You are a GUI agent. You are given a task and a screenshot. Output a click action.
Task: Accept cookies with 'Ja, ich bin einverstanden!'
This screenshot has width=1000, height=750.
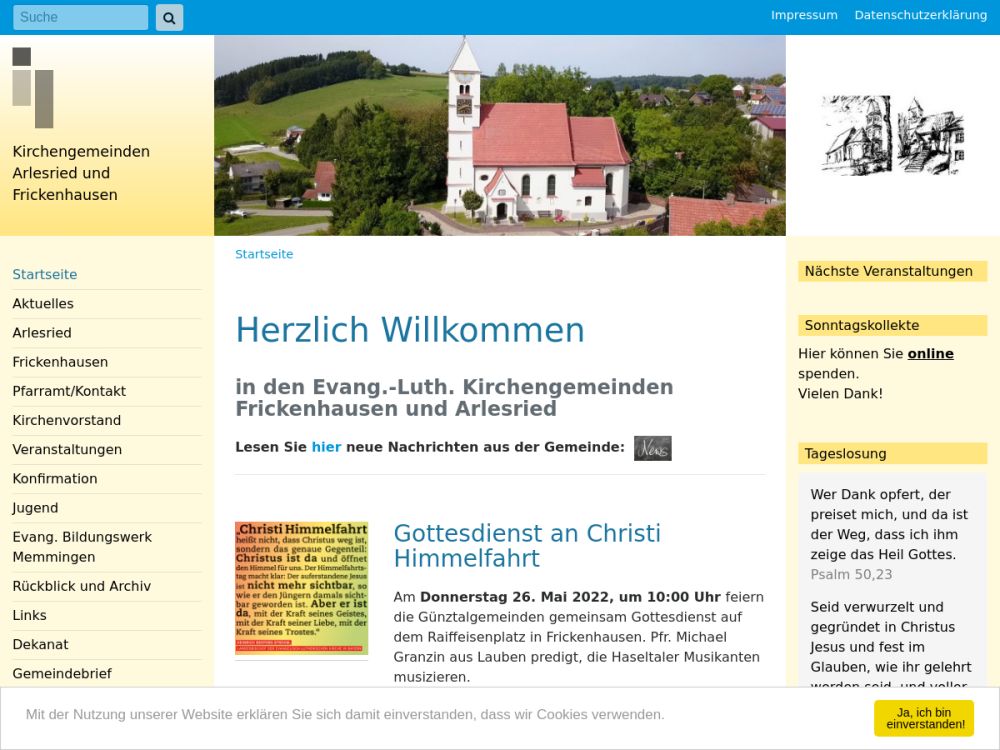[x=923, y=717]
